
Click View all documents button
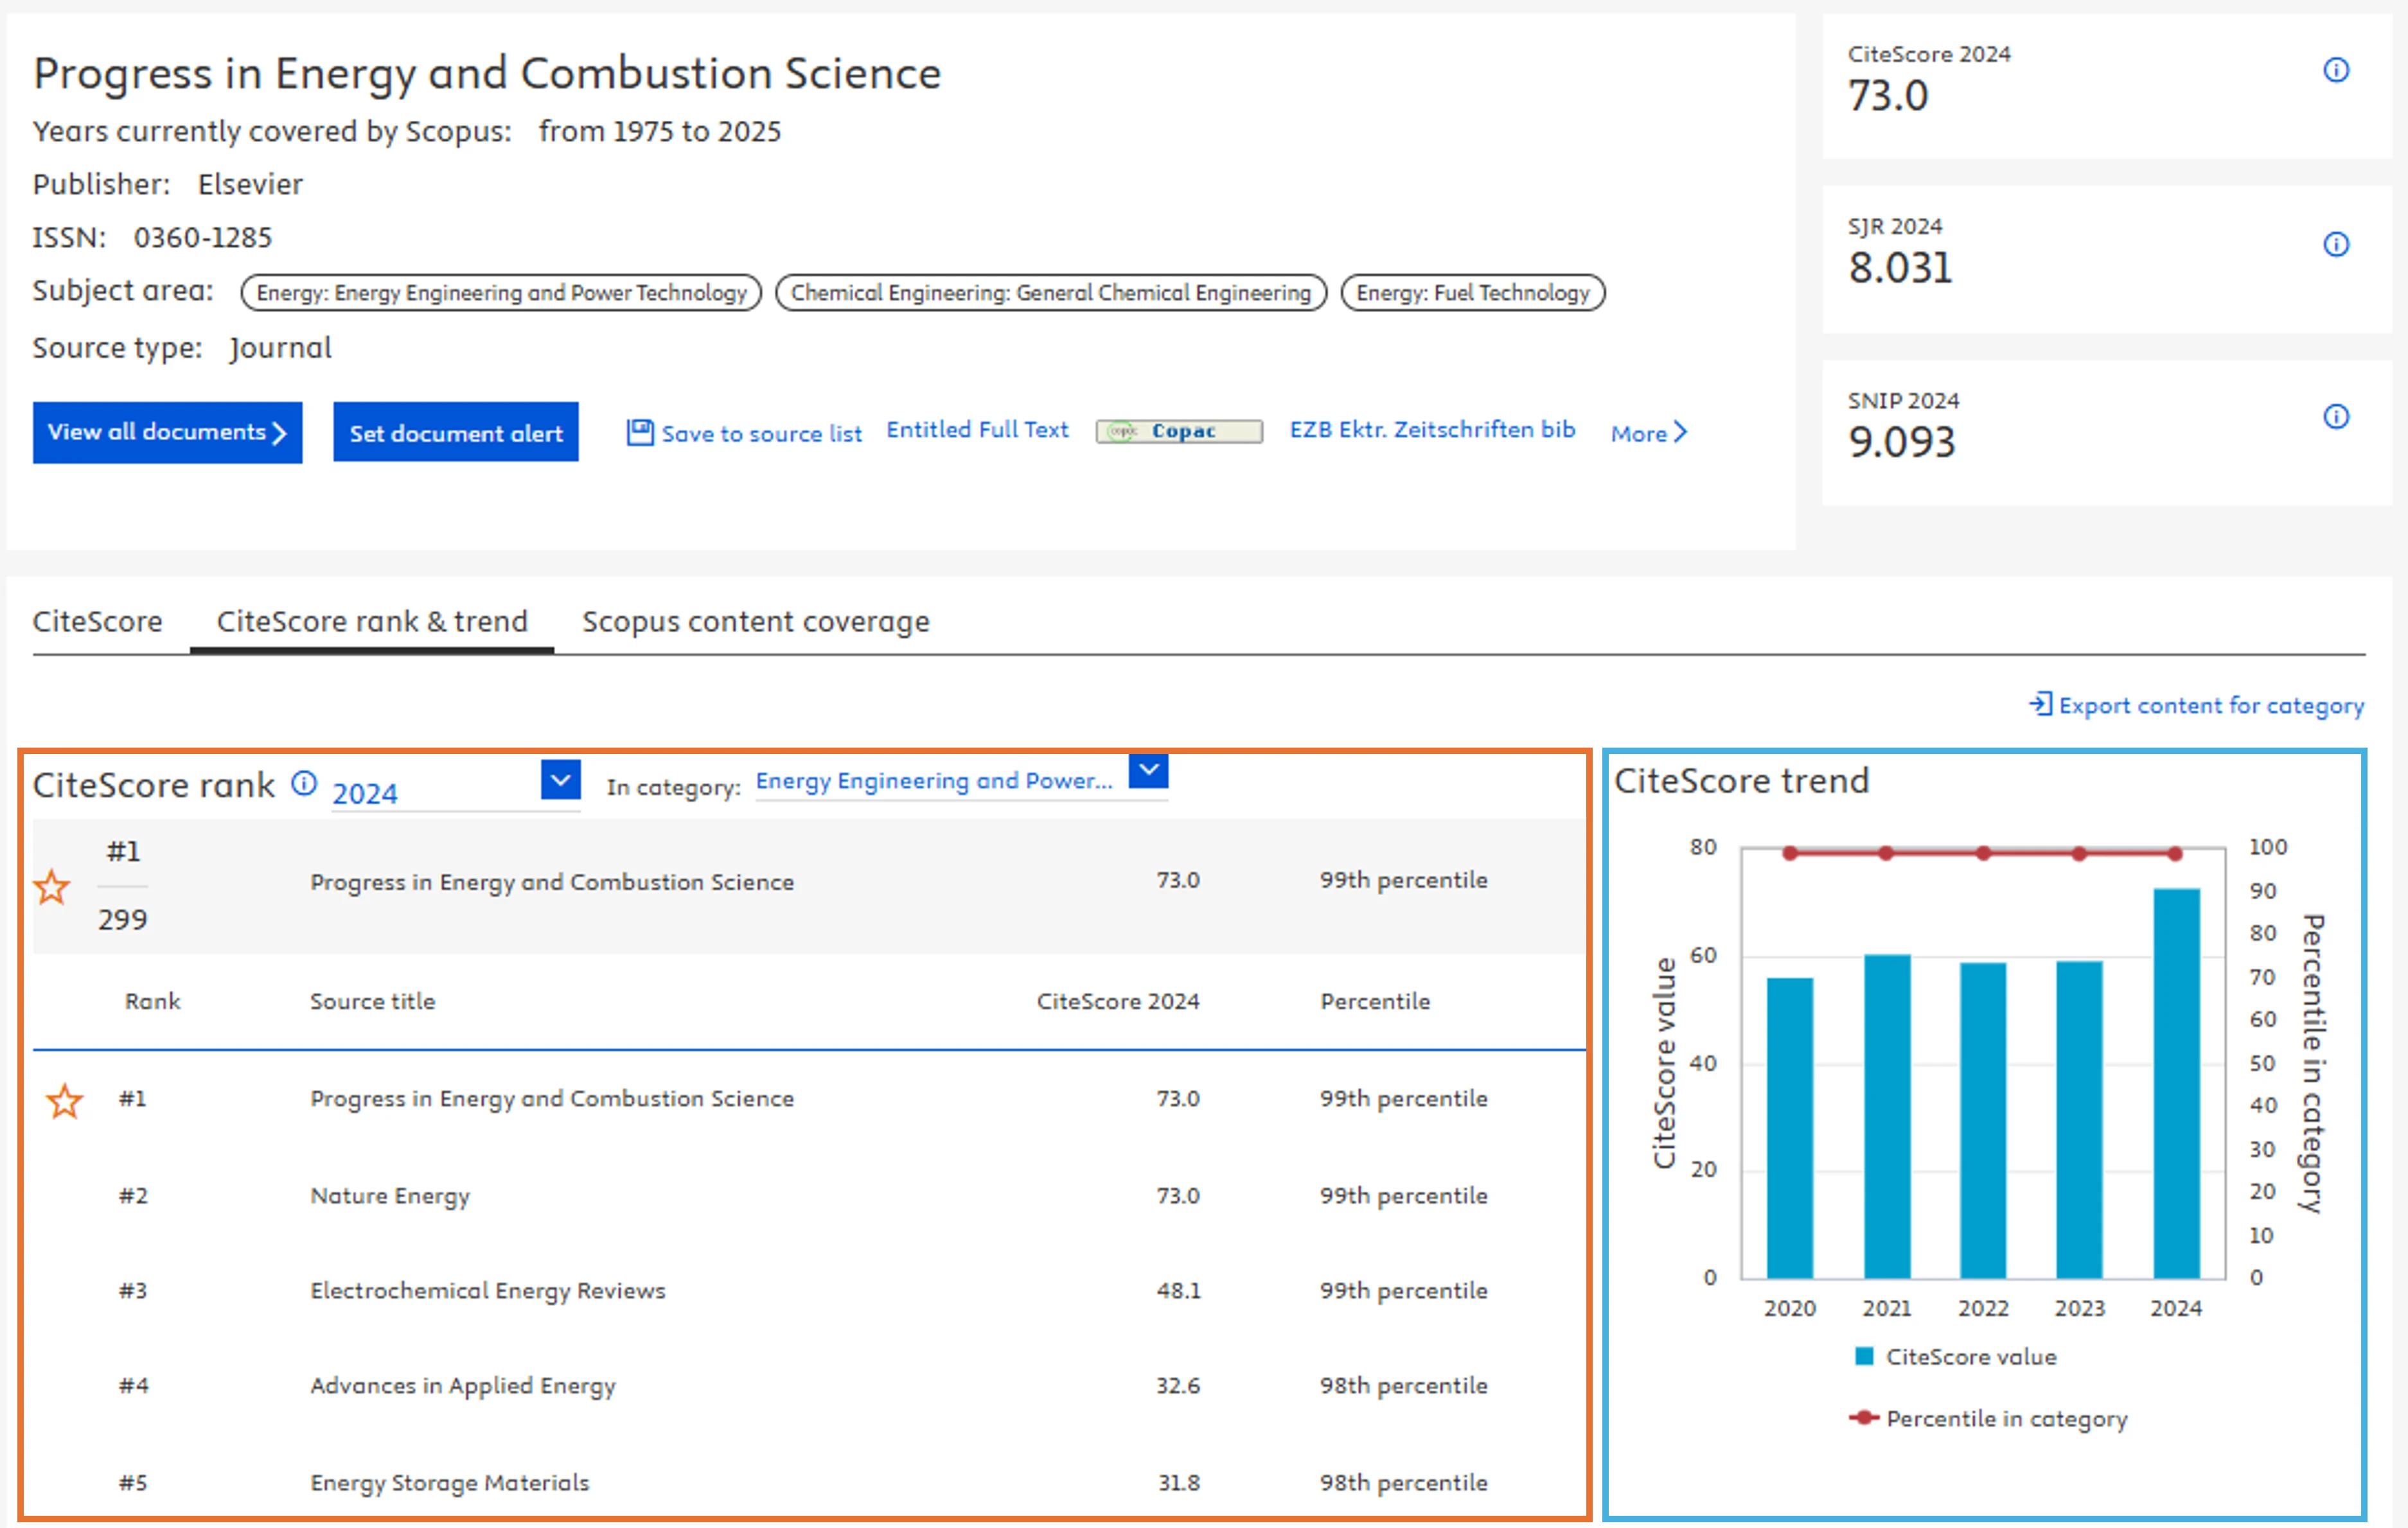(x=167, y=432)
